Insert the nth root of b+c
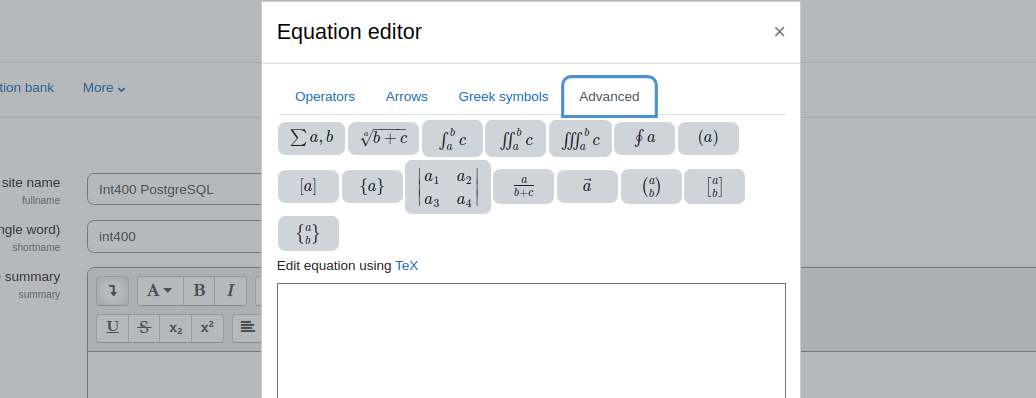This screenshot has height=398, width=1036. (383, 138)
